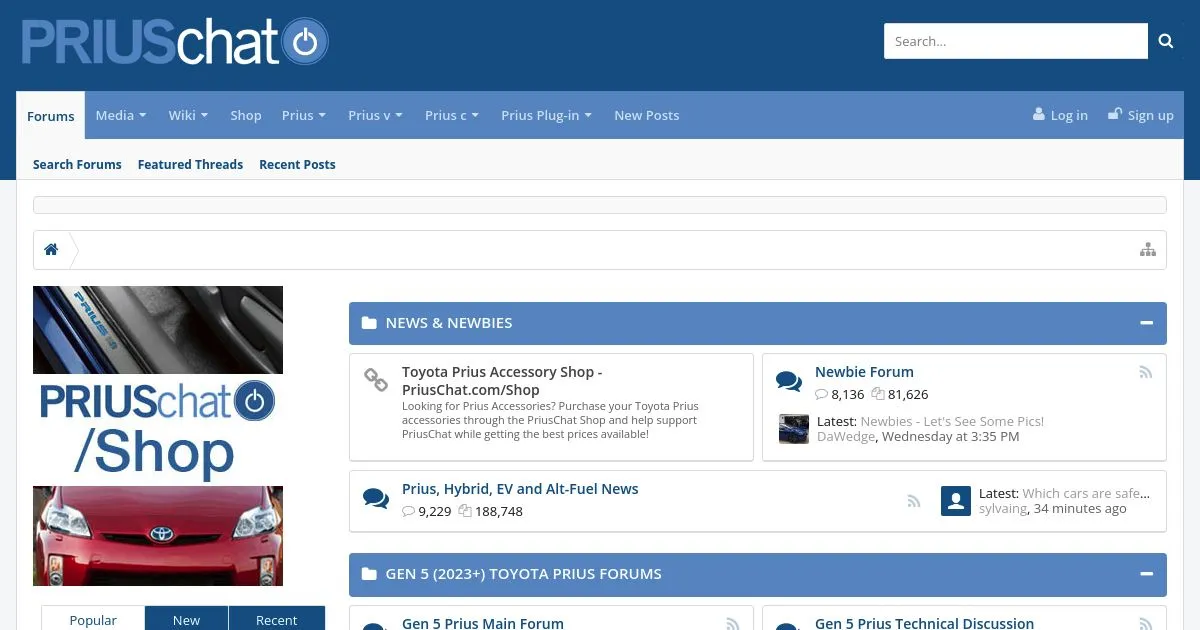Screen dimensions: 1200x630
Task: Click RSS icon for Gen 5 Technical Discussion
Action: (1146, 623)
